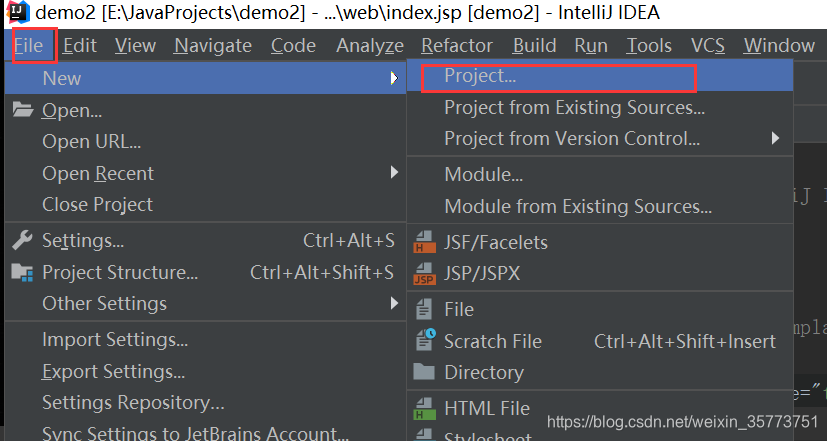Open Settings... from File menu
The width and height of the screenshot is (827, 441).
pyautogui.click(x=205, y=241)
